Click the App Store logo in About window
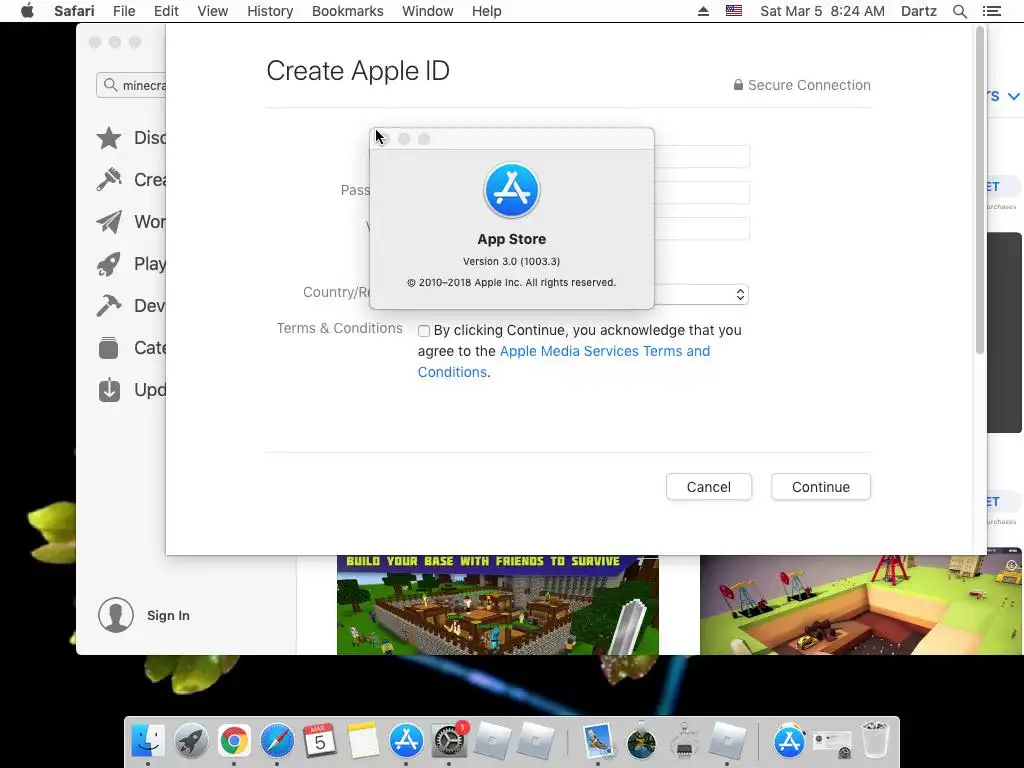 tap(511, 190)
